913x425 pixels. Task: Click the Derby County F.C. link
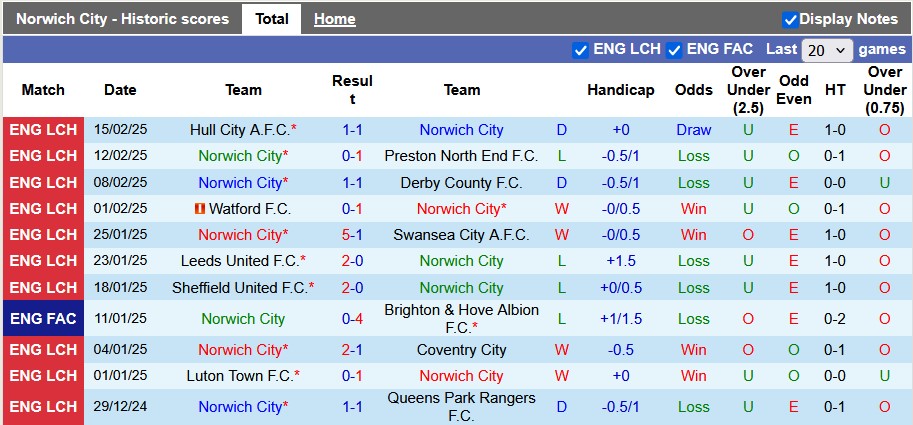[x=461, y=183]
